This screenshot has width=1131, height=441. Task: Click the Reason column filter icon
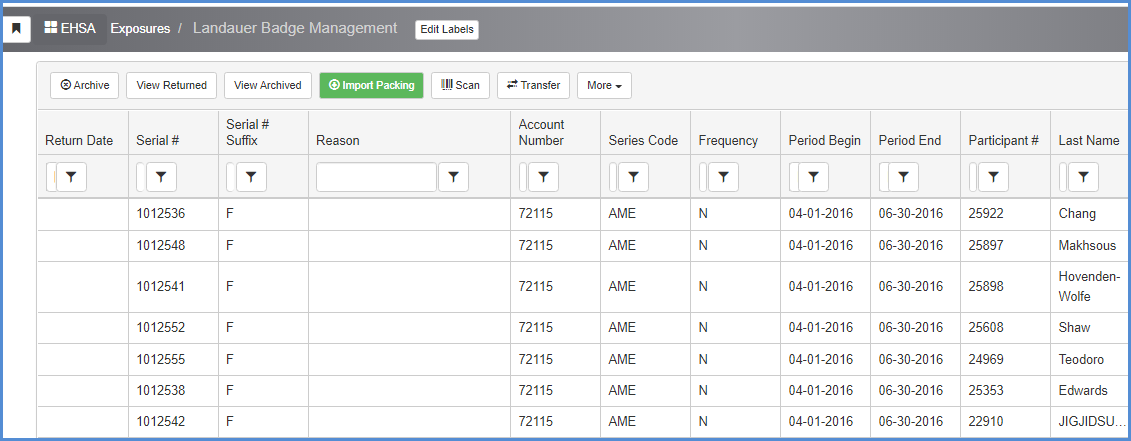pos(453,177)
